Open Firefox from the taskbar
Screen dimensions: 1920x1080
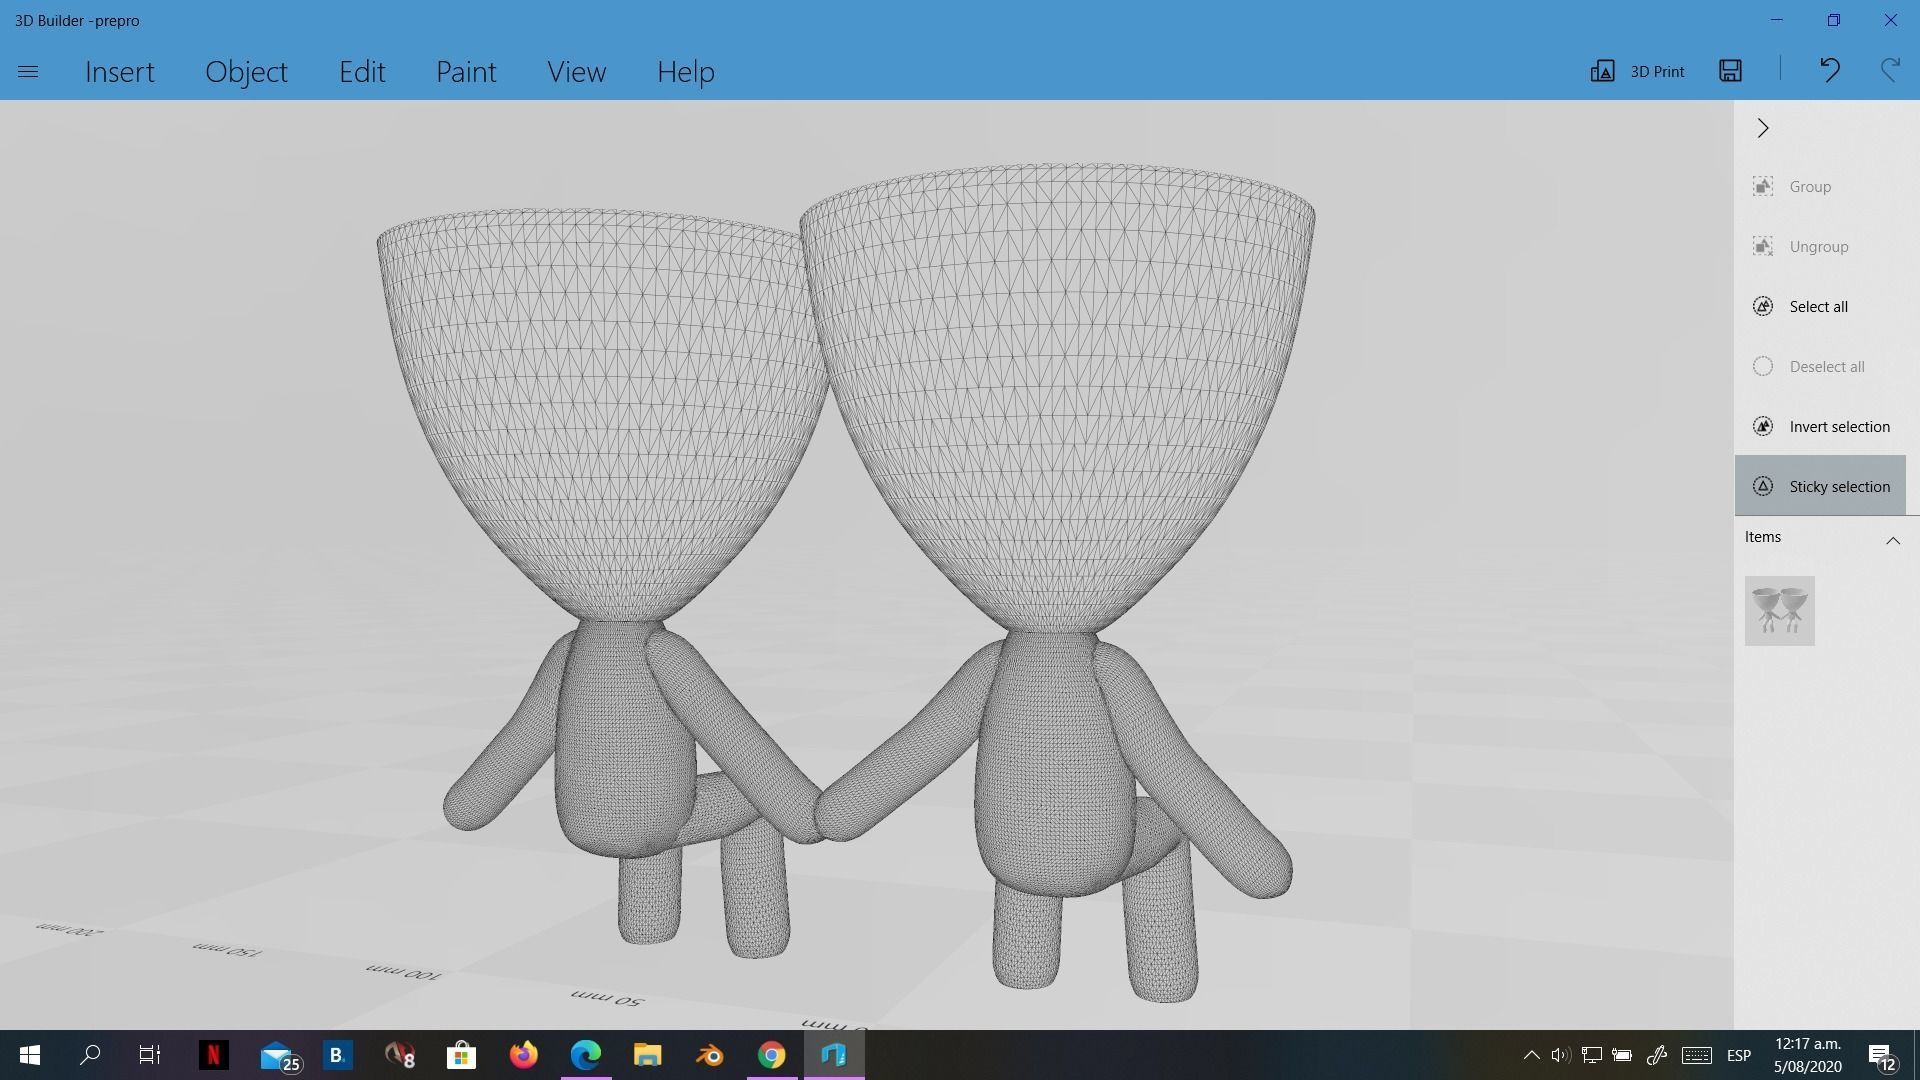click(x=523, y=1055)
